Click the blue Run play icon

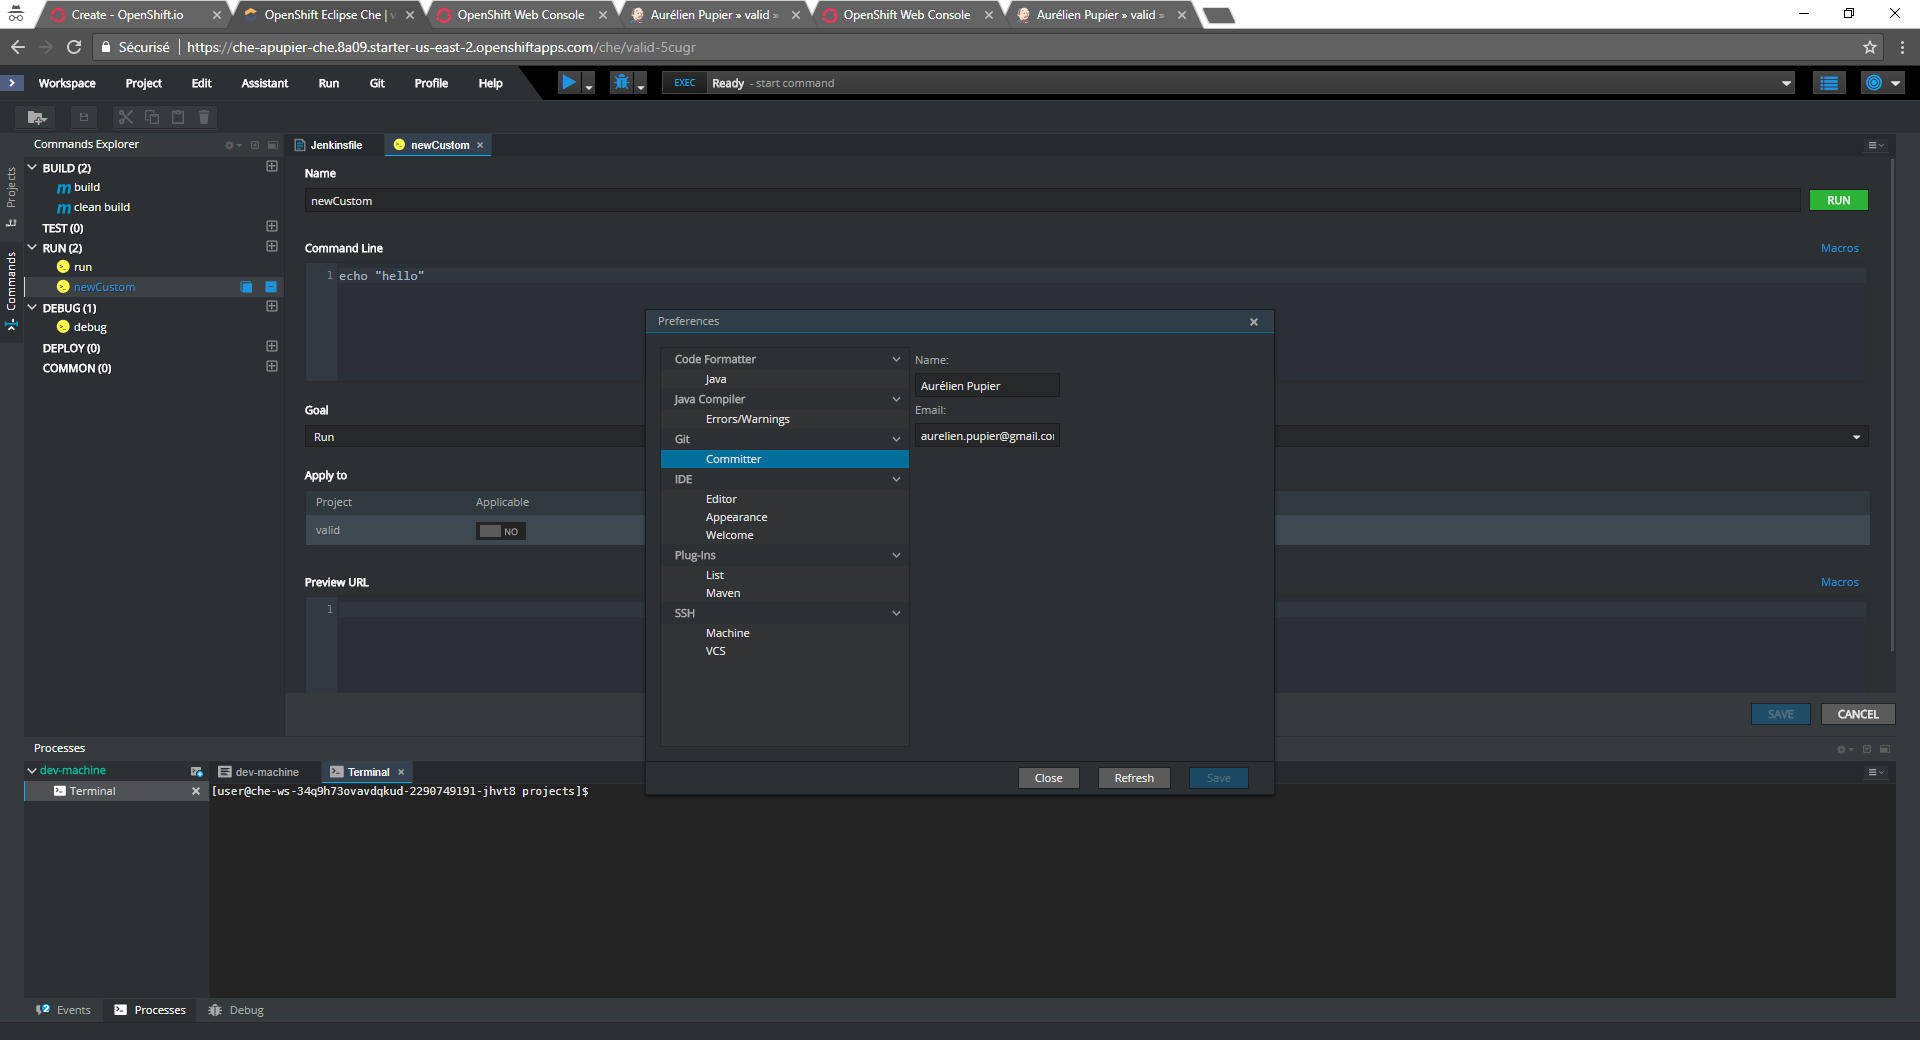[568, 83]
